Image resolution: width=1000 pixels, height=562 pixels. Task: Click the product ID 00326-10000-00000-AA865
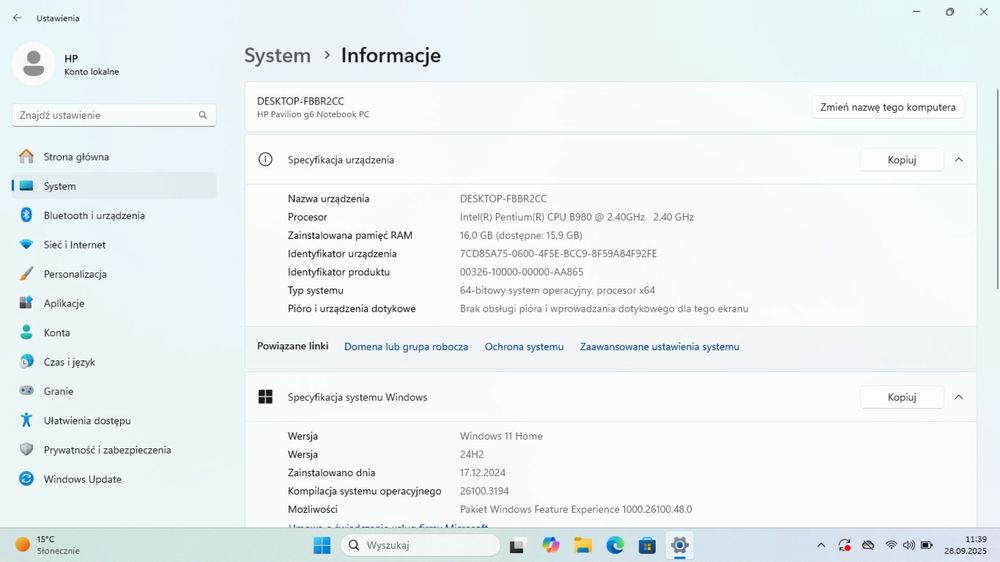[x=522, y=272]
